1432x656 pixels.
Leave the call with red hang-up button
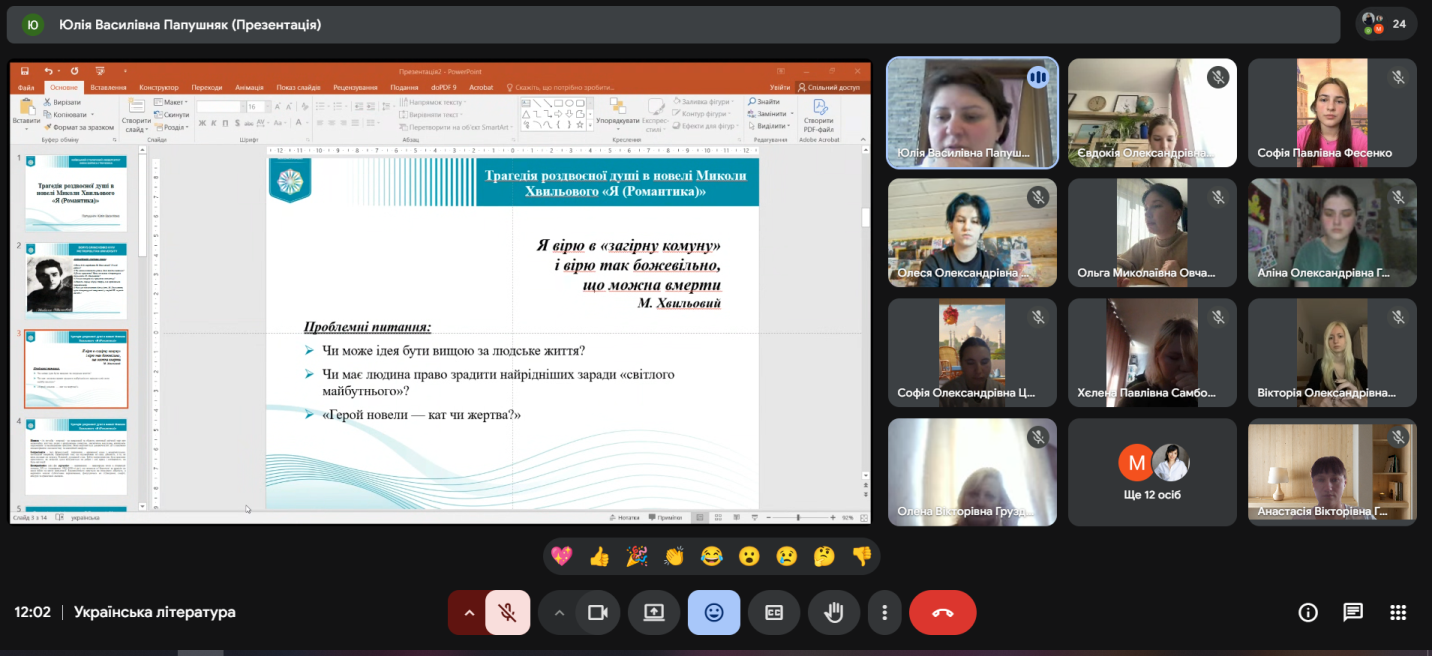942,613
